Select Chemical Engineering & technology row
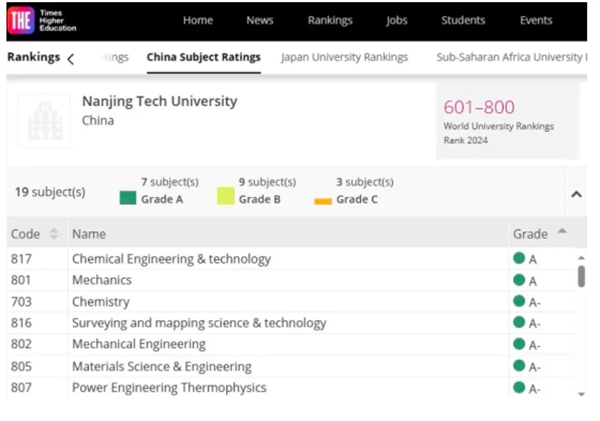The image size is (600, 421). click(x=171, y=259)
